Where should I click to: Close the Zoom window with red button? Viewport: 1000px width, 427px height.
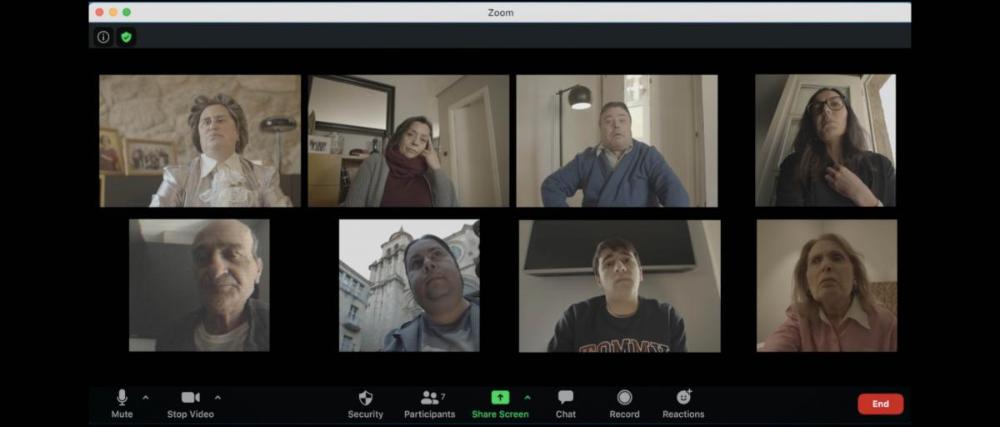pos(99,12)
